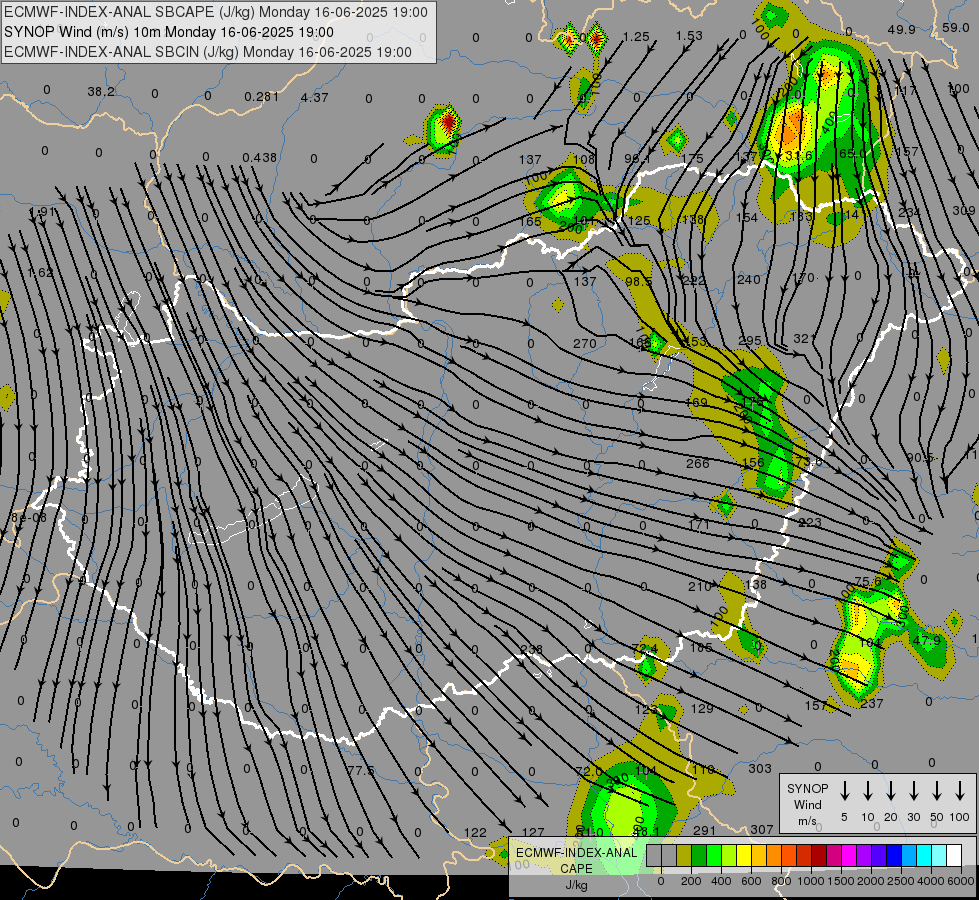Click the 800 tick on CAPE scale

click(x=781, y=881)
